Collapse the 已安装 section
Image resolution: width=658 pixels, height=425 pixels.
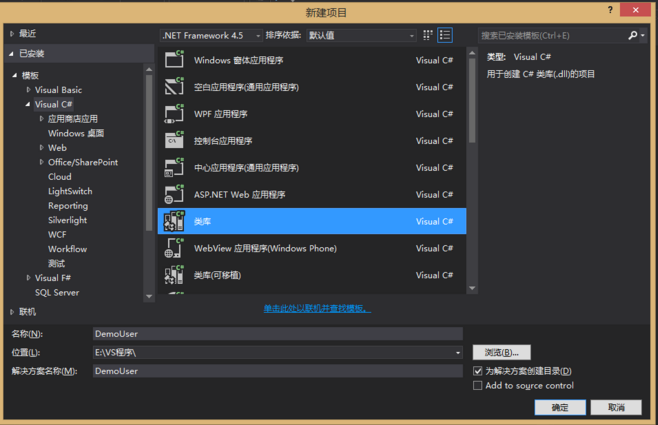pos(12,54)
